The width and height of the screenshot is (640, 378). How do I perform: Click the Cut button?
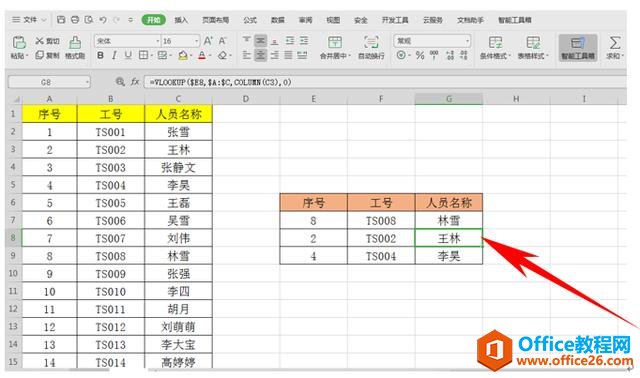[47, 41]
